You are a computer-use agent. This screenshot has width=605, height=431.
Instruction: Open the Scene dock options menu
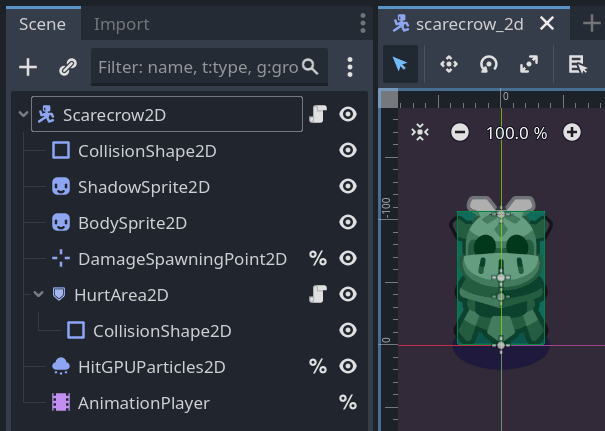[363, 23]
